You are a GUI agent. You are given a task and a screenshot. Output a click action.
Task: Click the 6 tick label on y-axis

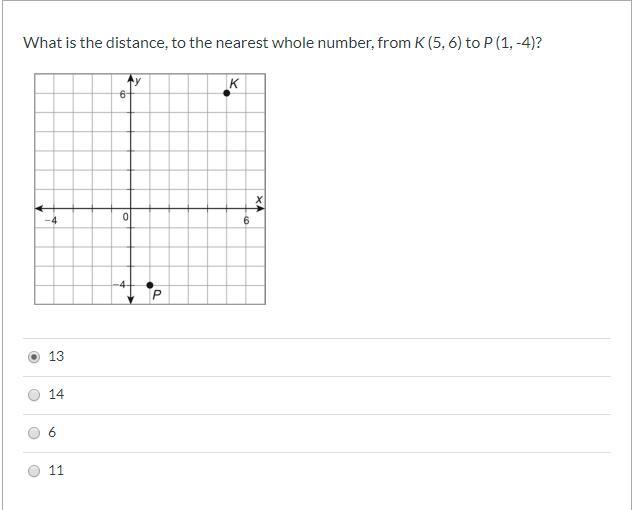122,94
